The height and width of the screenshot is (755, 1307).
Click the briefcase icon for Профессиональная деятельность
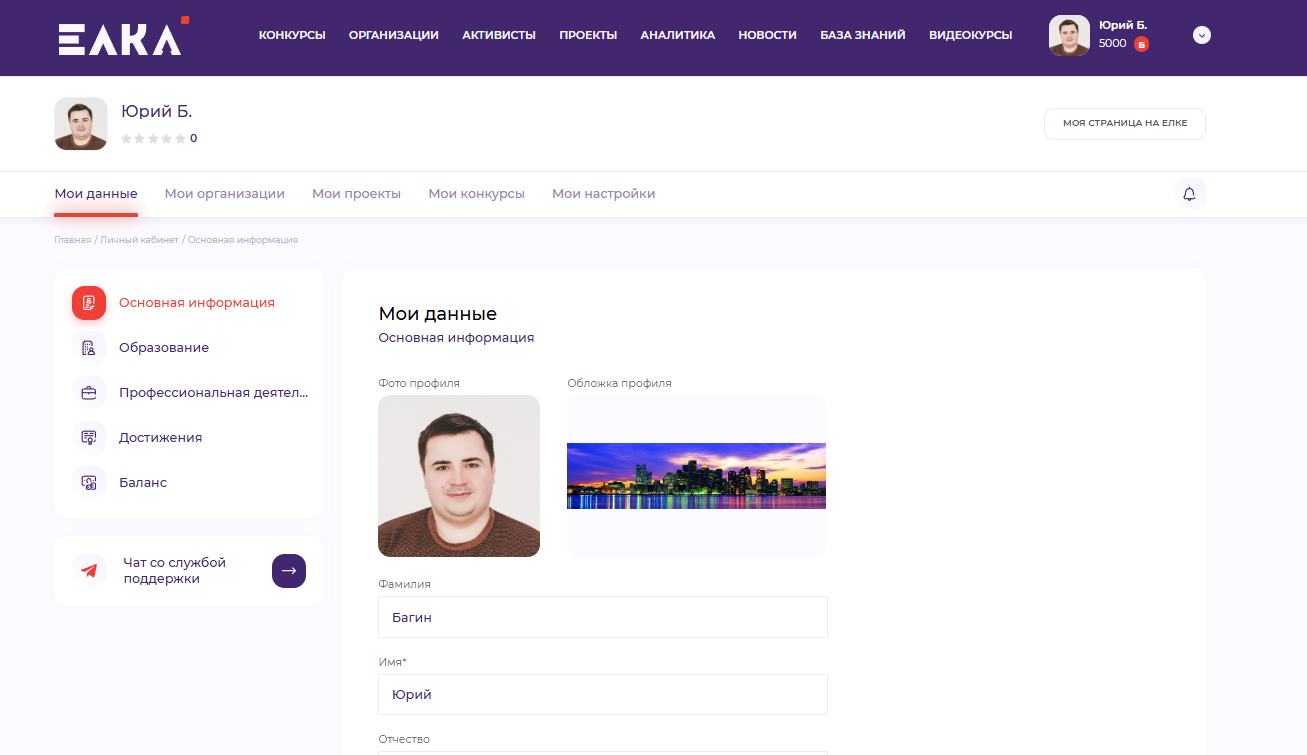point(89,393)
